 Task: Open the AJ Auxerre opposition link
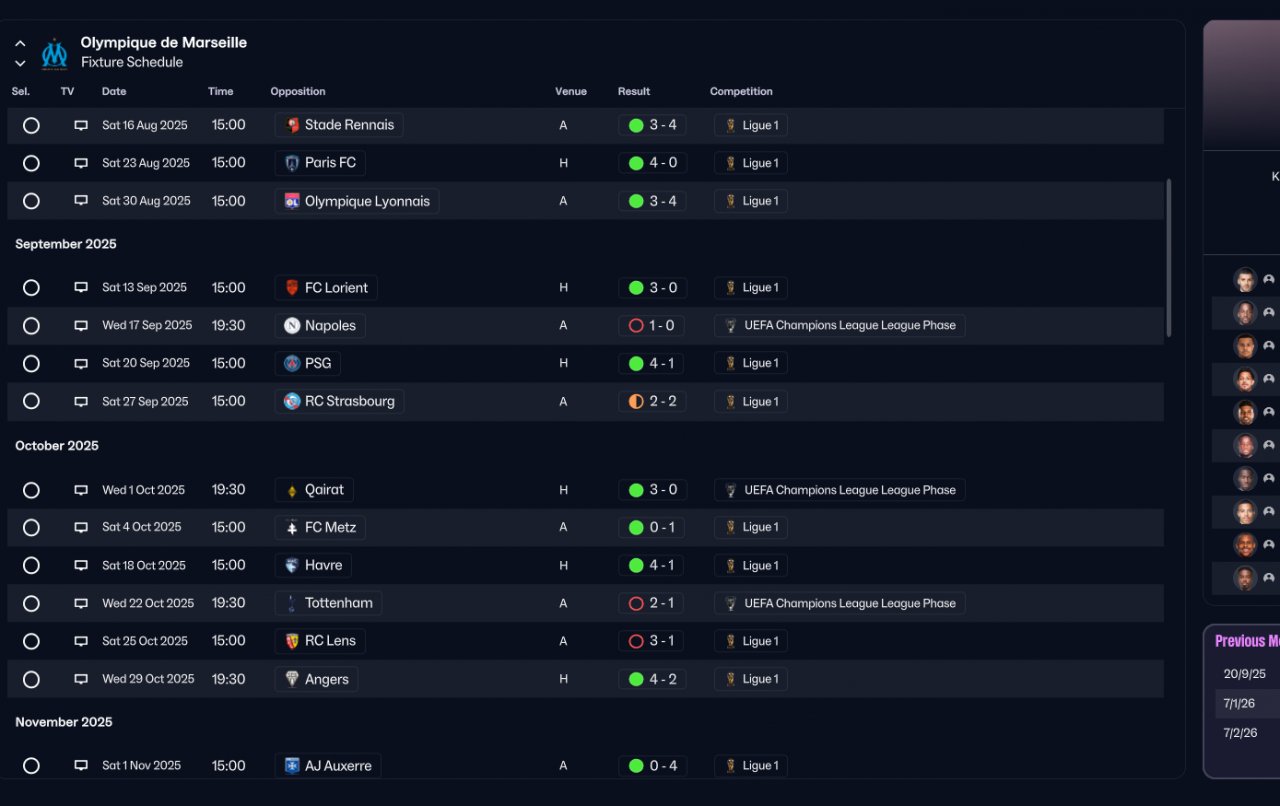pyautogui.click(x=328, y=766)
